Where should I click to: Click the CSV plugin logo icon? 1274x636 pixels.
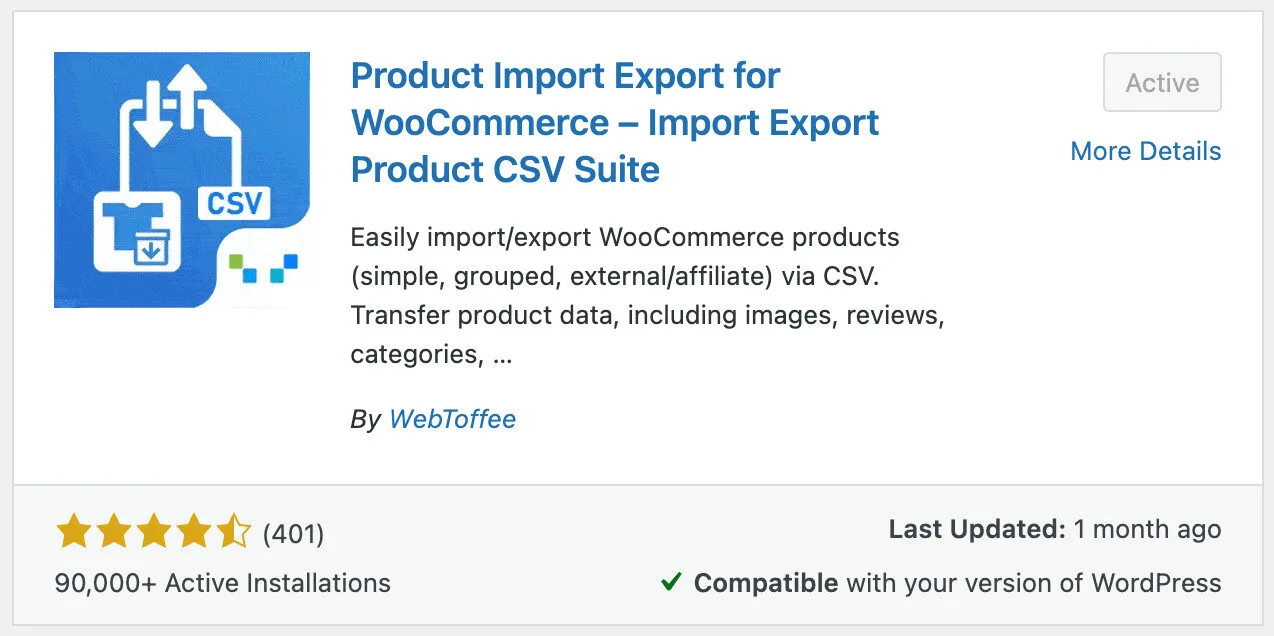181,179
